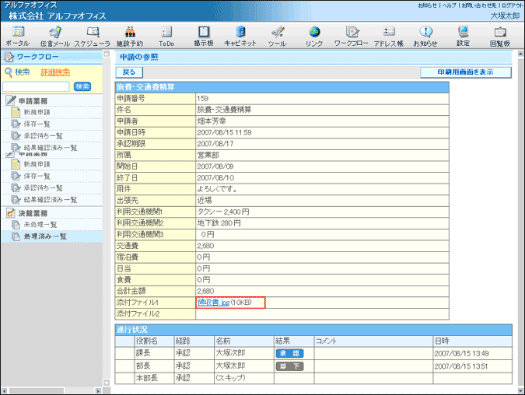Click the 開始日 value 2007/08/09

tap(215, 167)
